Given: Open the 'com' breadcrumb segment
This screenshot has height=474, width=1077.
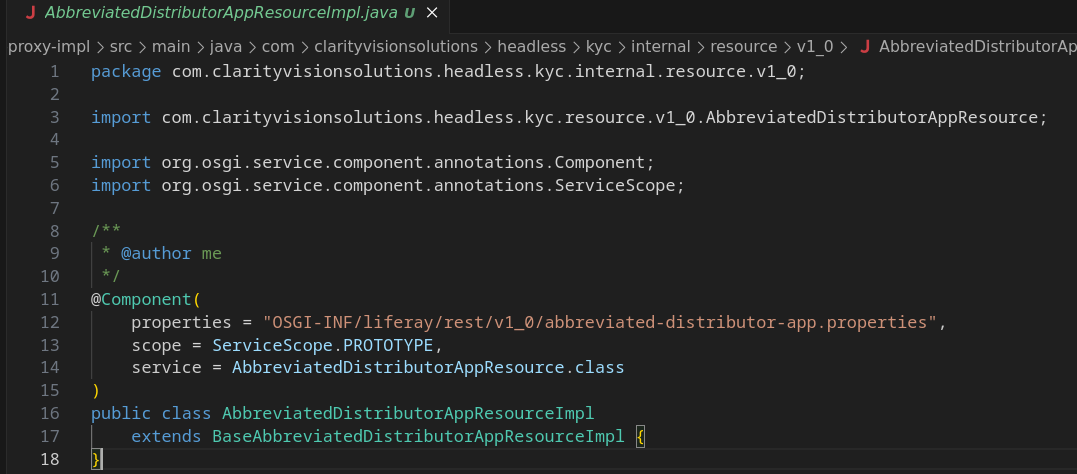Looking at the screenshot, I should coord(277,47).
